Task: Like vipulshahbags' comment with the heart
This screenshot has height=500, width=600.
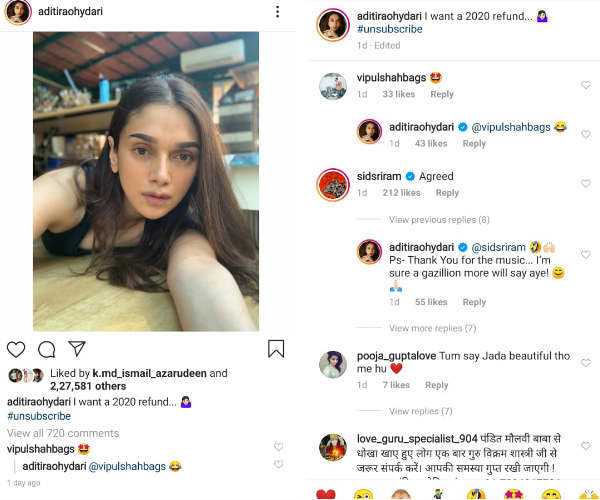Action: 586,85
